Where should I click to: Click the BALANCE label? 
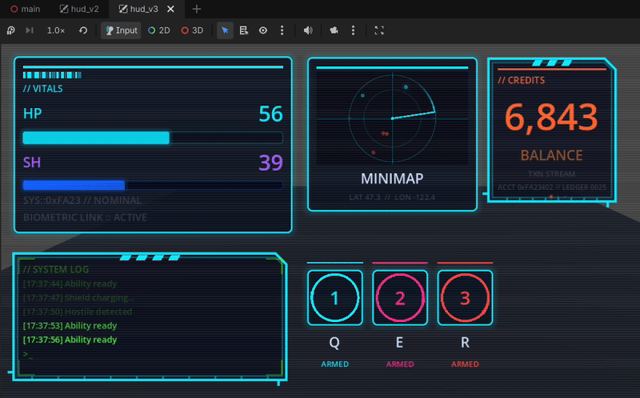(551, 155)
